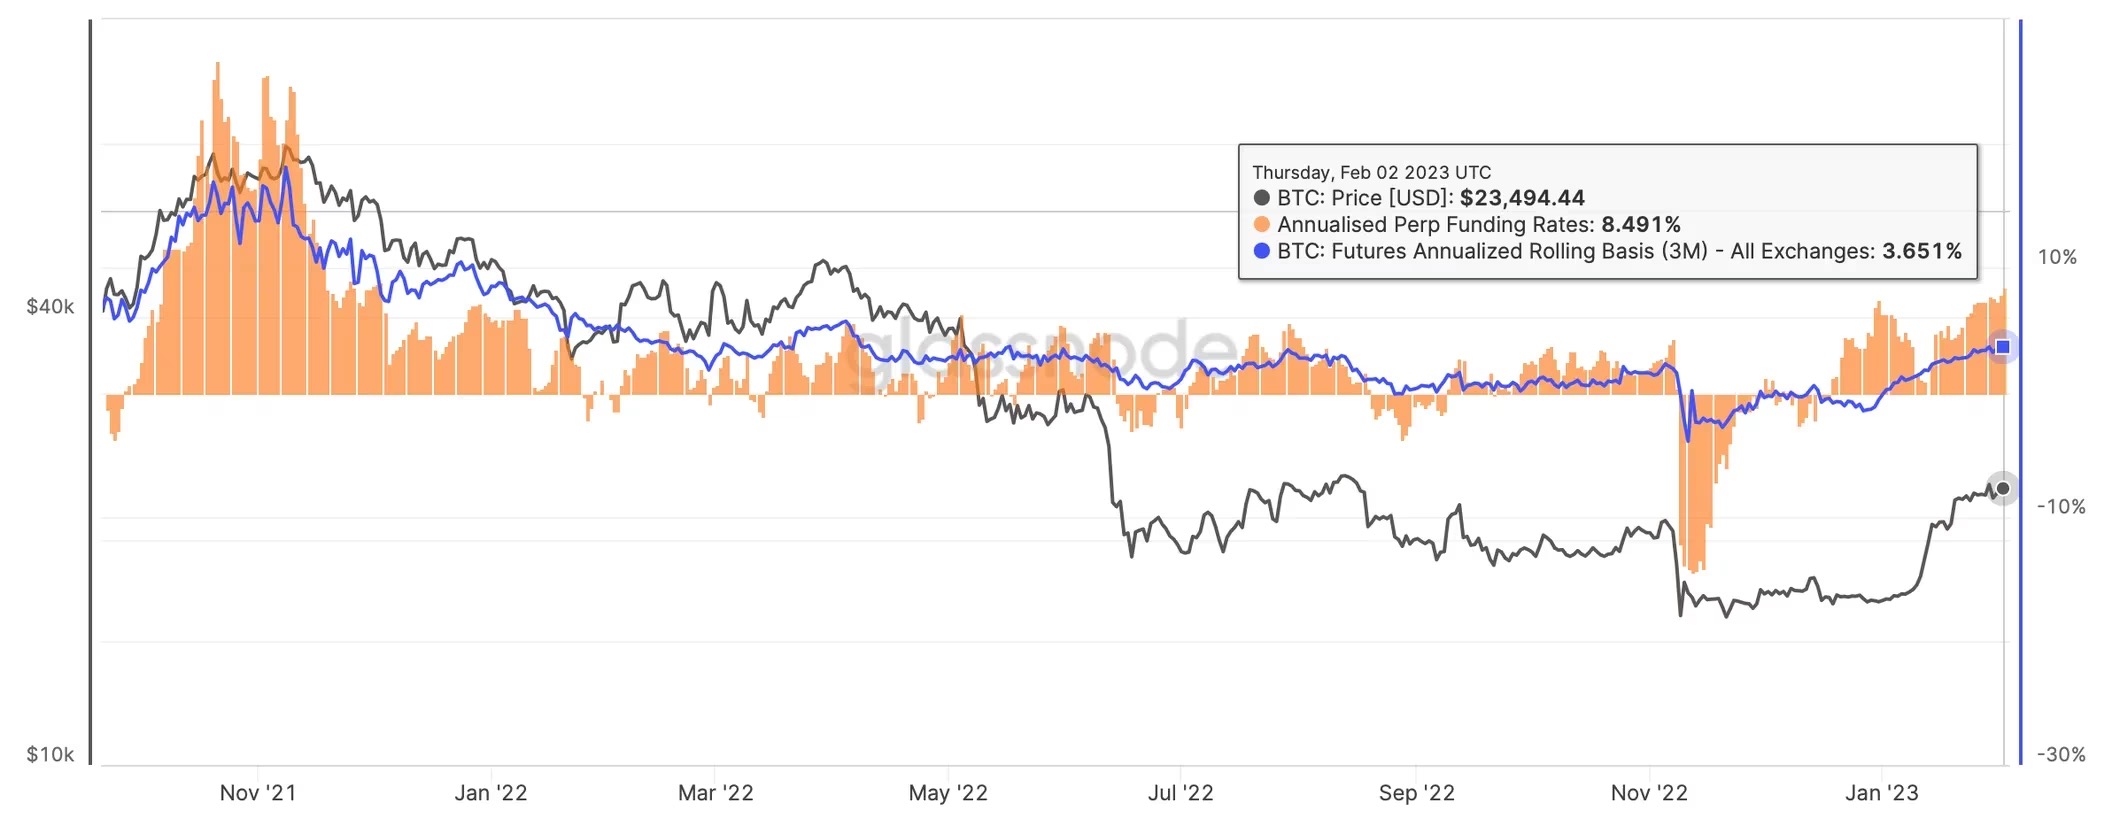Click the $10k left axis label
The image size is (2112, 834).
coord(50,754)
